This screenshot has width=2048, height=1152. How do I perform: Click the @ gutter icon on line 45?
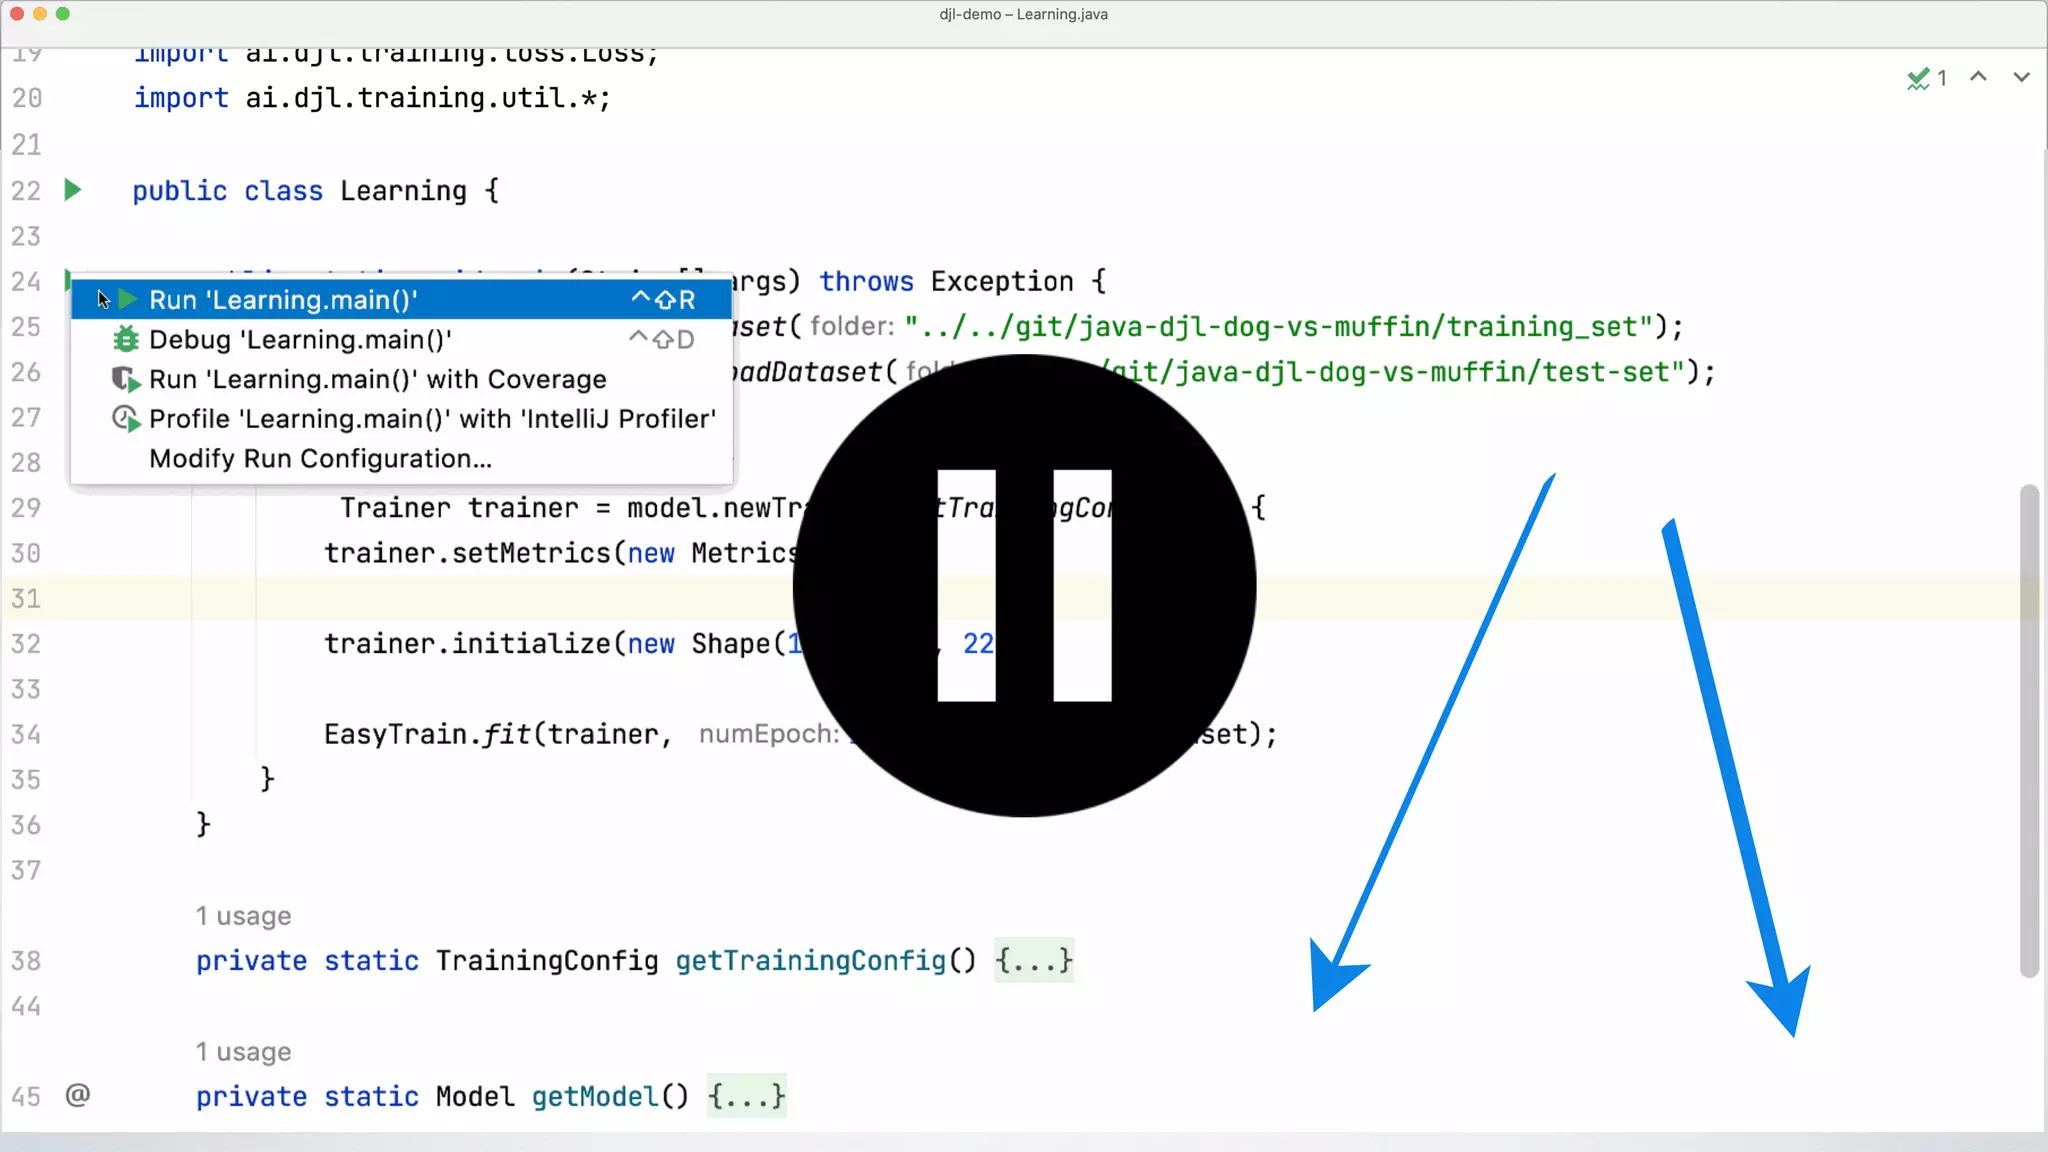click(78, 1094)
